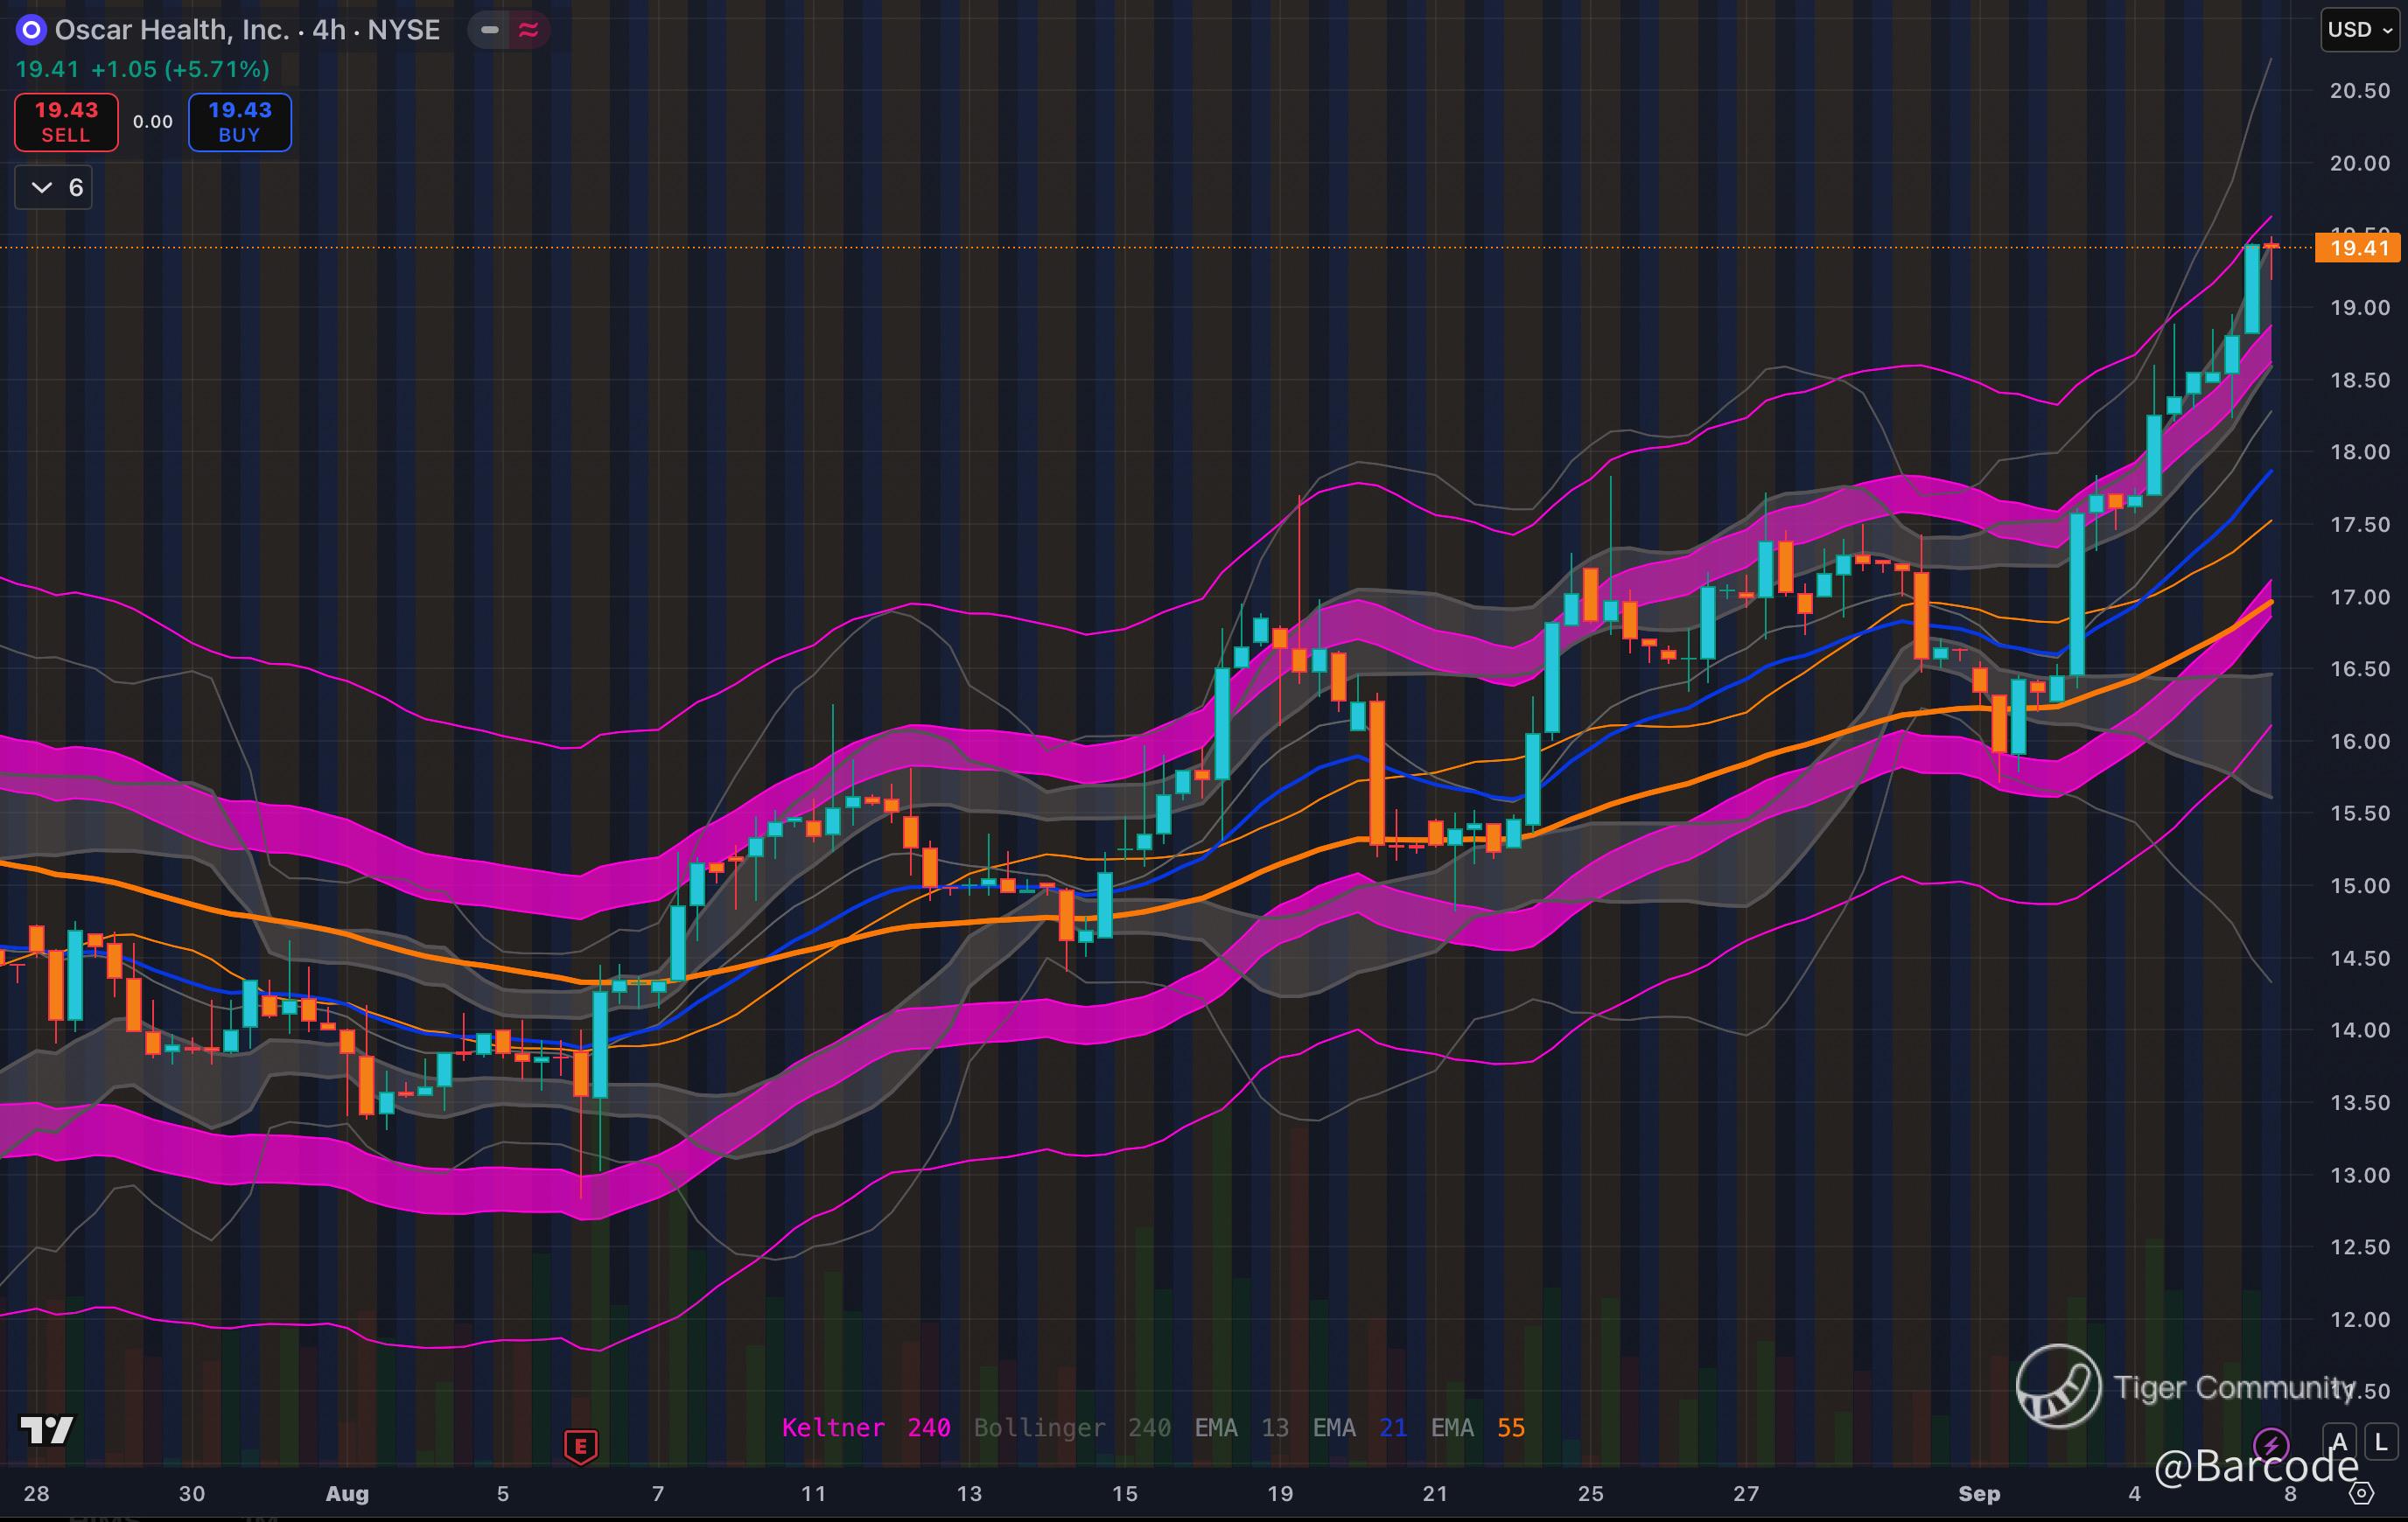This screenshot has height=1522, width=2408.
Task: Open chart settings hexagon gear icon
Action: [x=2361, y=1494]
